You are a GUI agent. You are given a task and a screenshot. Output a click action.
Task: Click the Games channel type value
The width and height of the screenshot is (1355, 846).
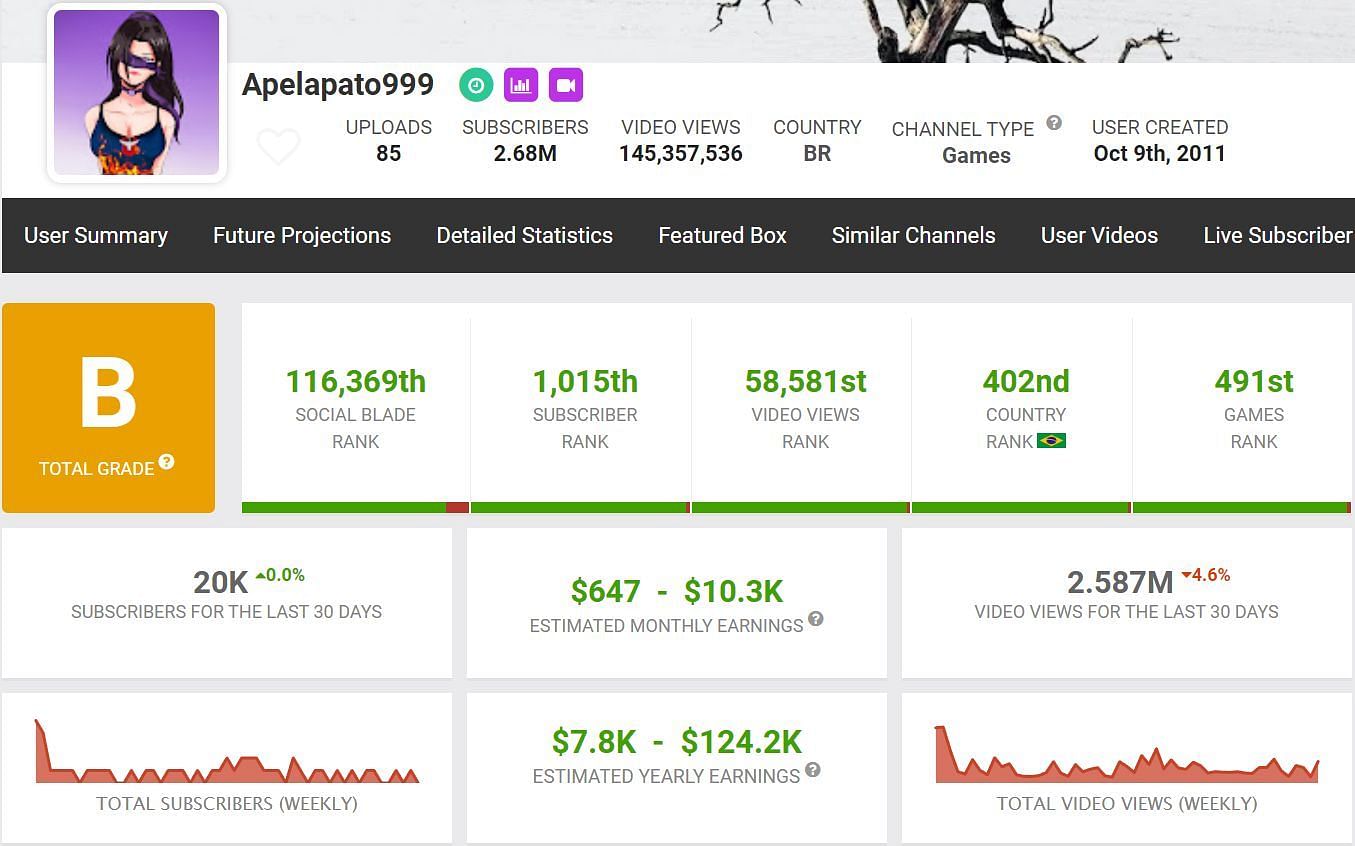(x=977, y=155)
